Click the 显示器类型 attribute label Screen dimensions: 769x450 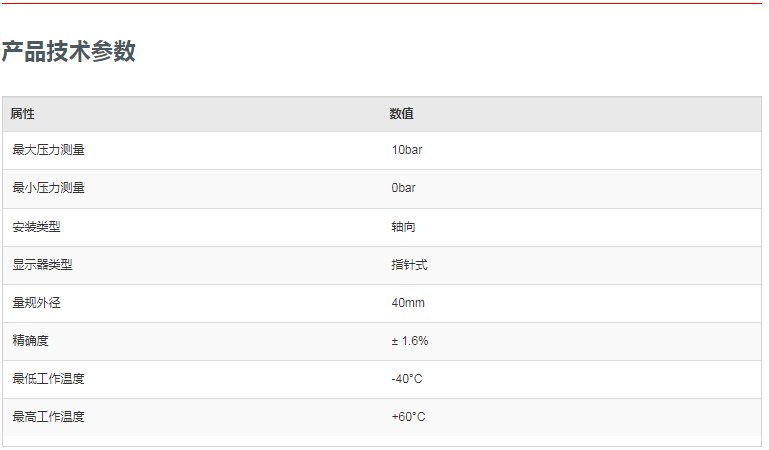point(42,265)
